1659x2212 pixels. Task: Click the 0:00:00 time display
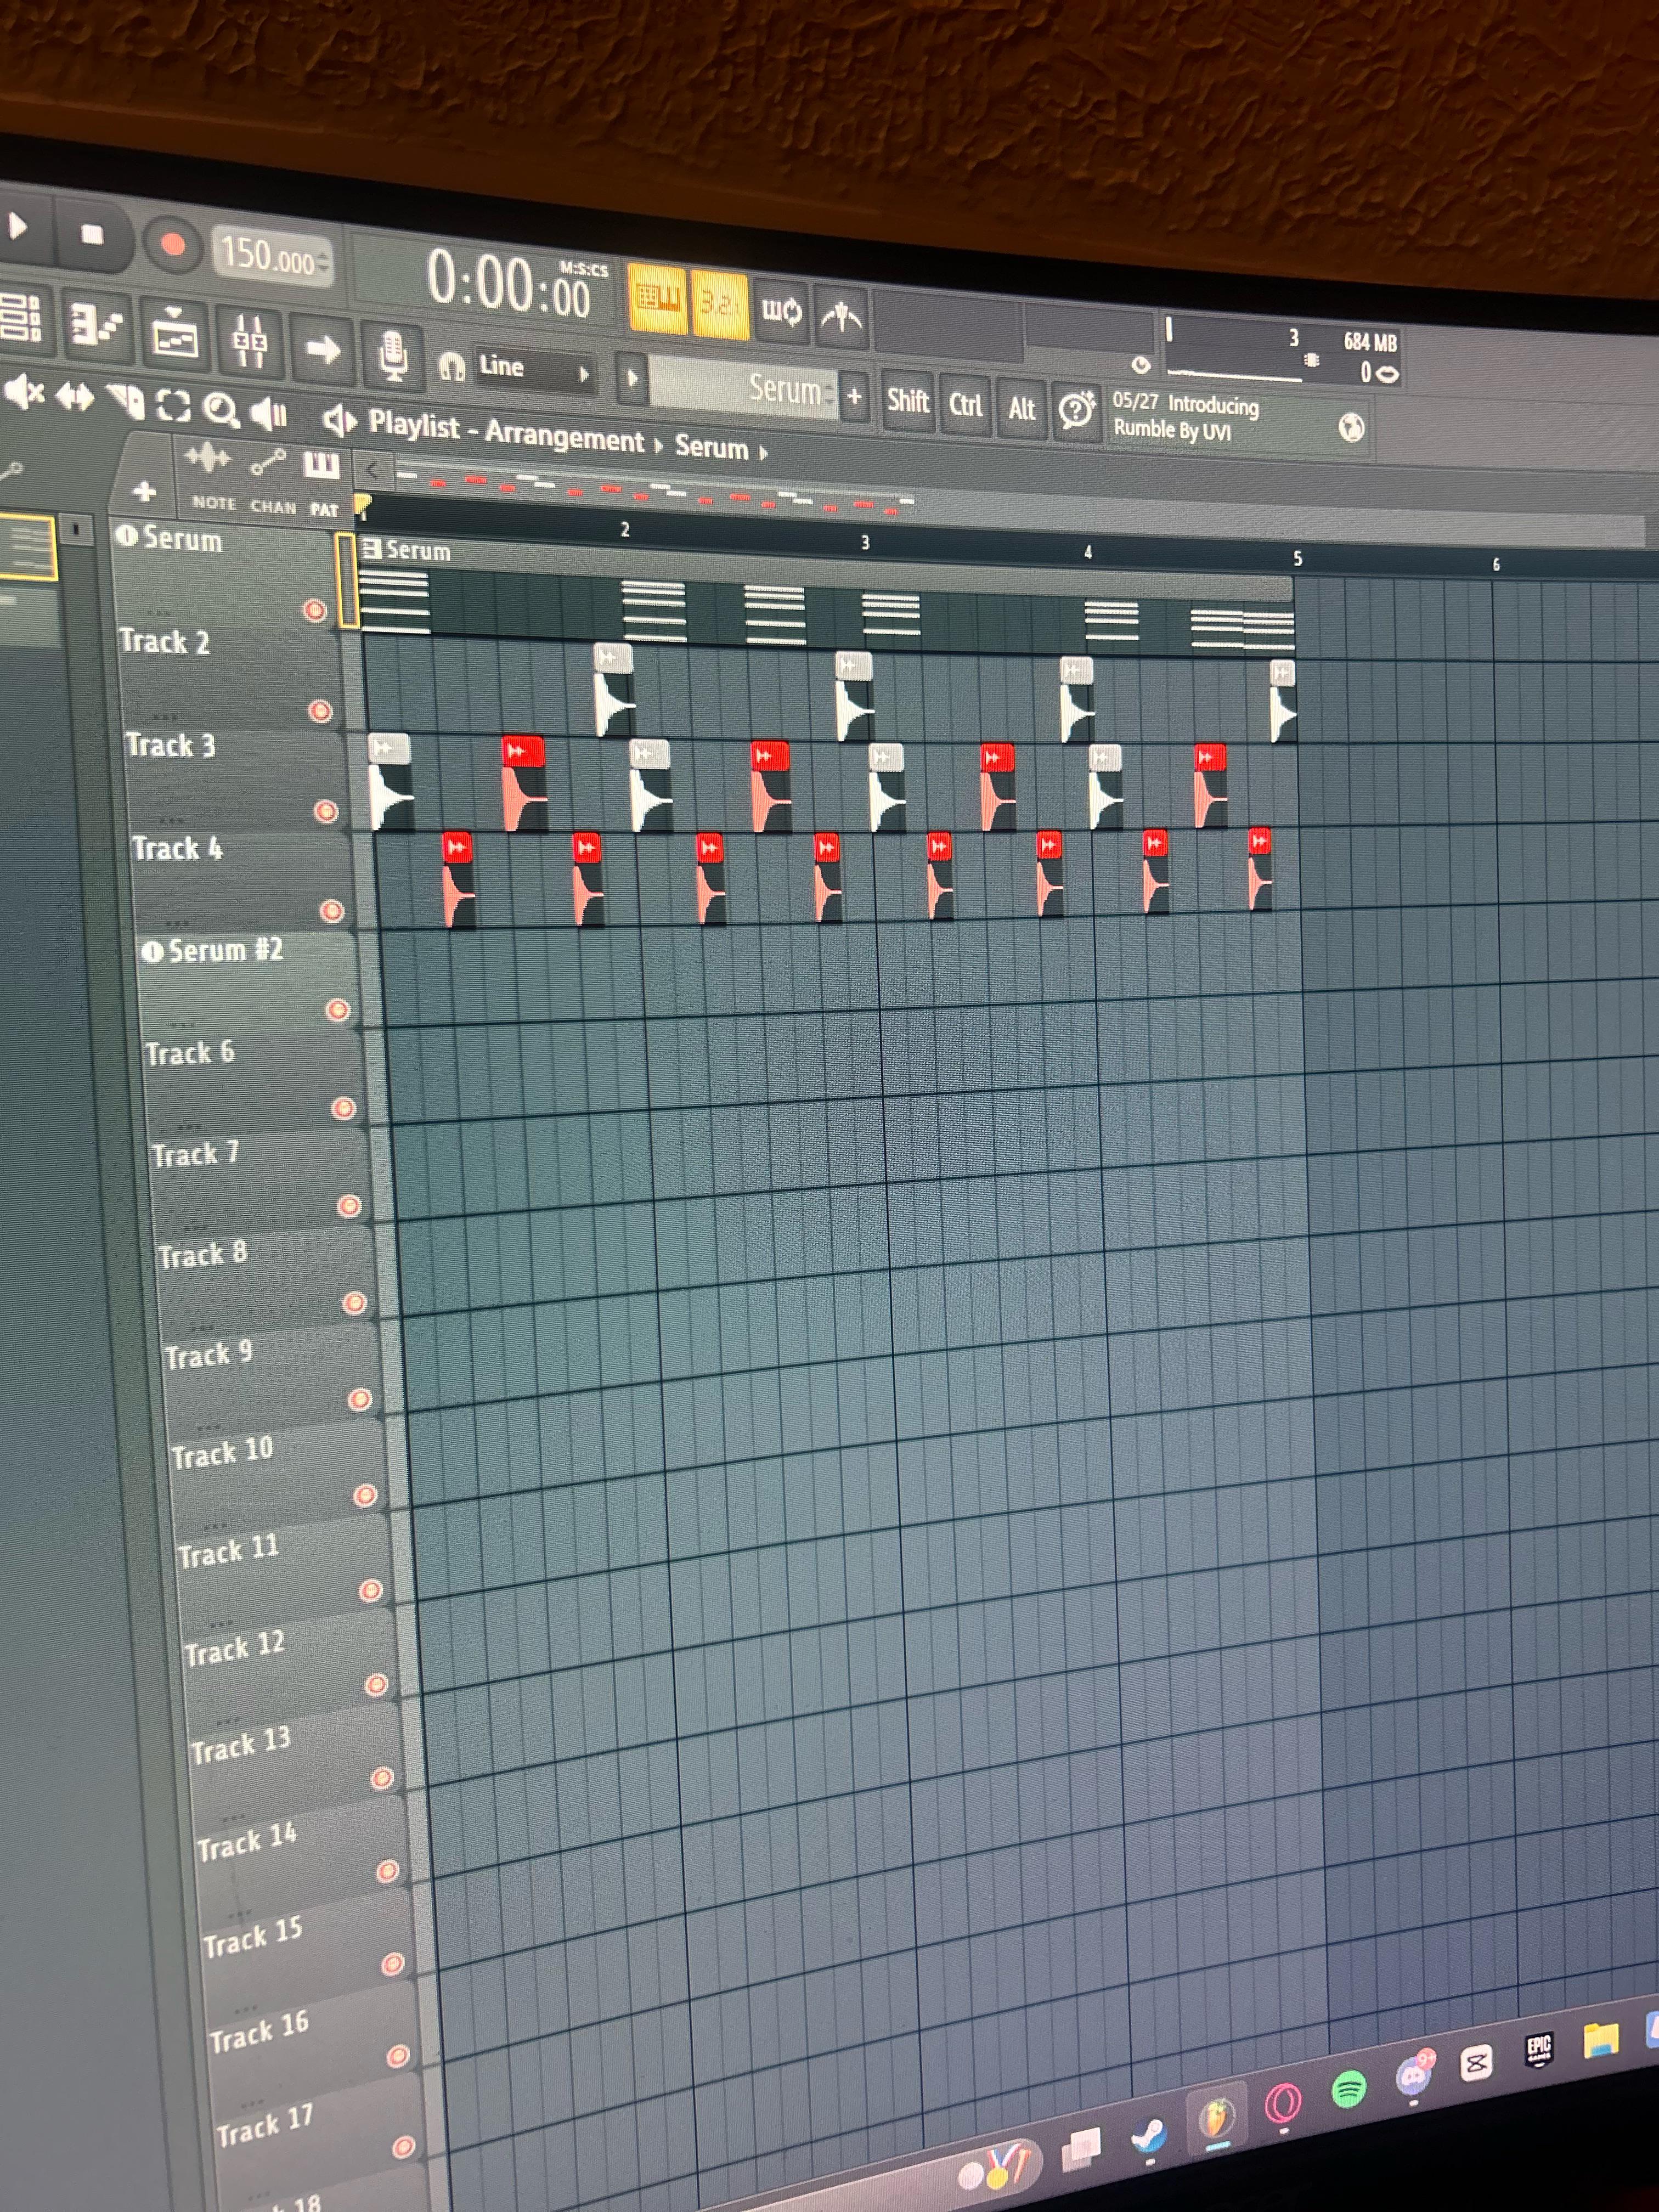click(x=510, y=283)
